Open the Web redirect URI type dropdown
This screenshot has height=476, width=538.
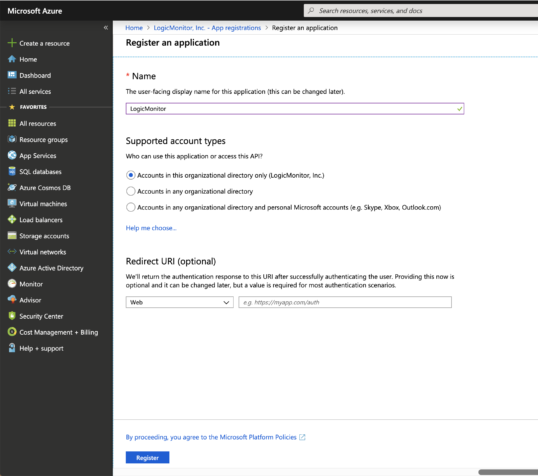point(179,302)
